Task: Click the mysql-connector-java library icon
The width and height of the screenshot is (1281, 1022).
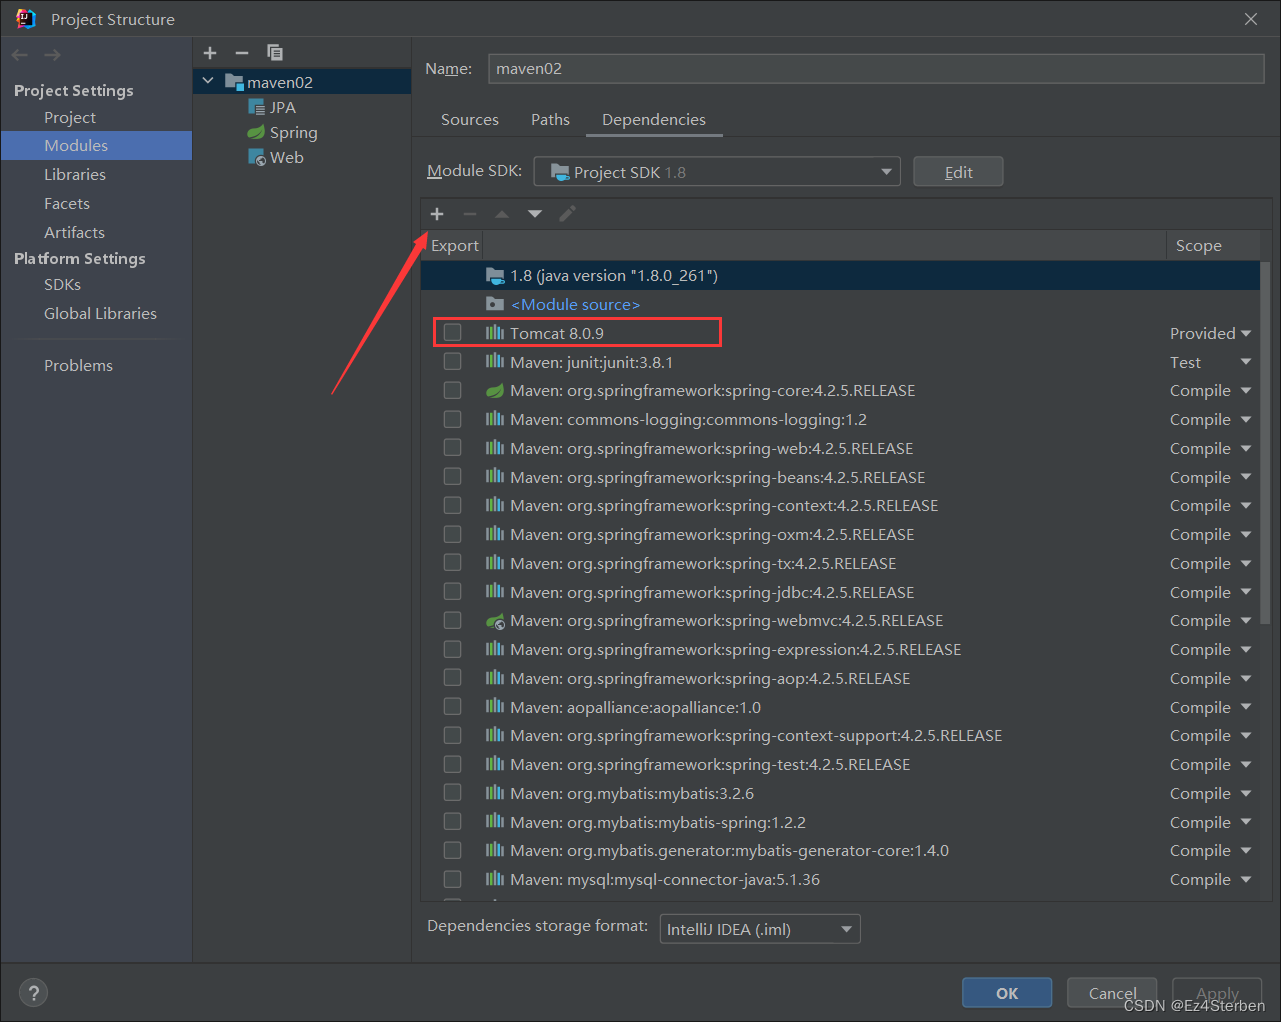Action: (x=495, y=879)
